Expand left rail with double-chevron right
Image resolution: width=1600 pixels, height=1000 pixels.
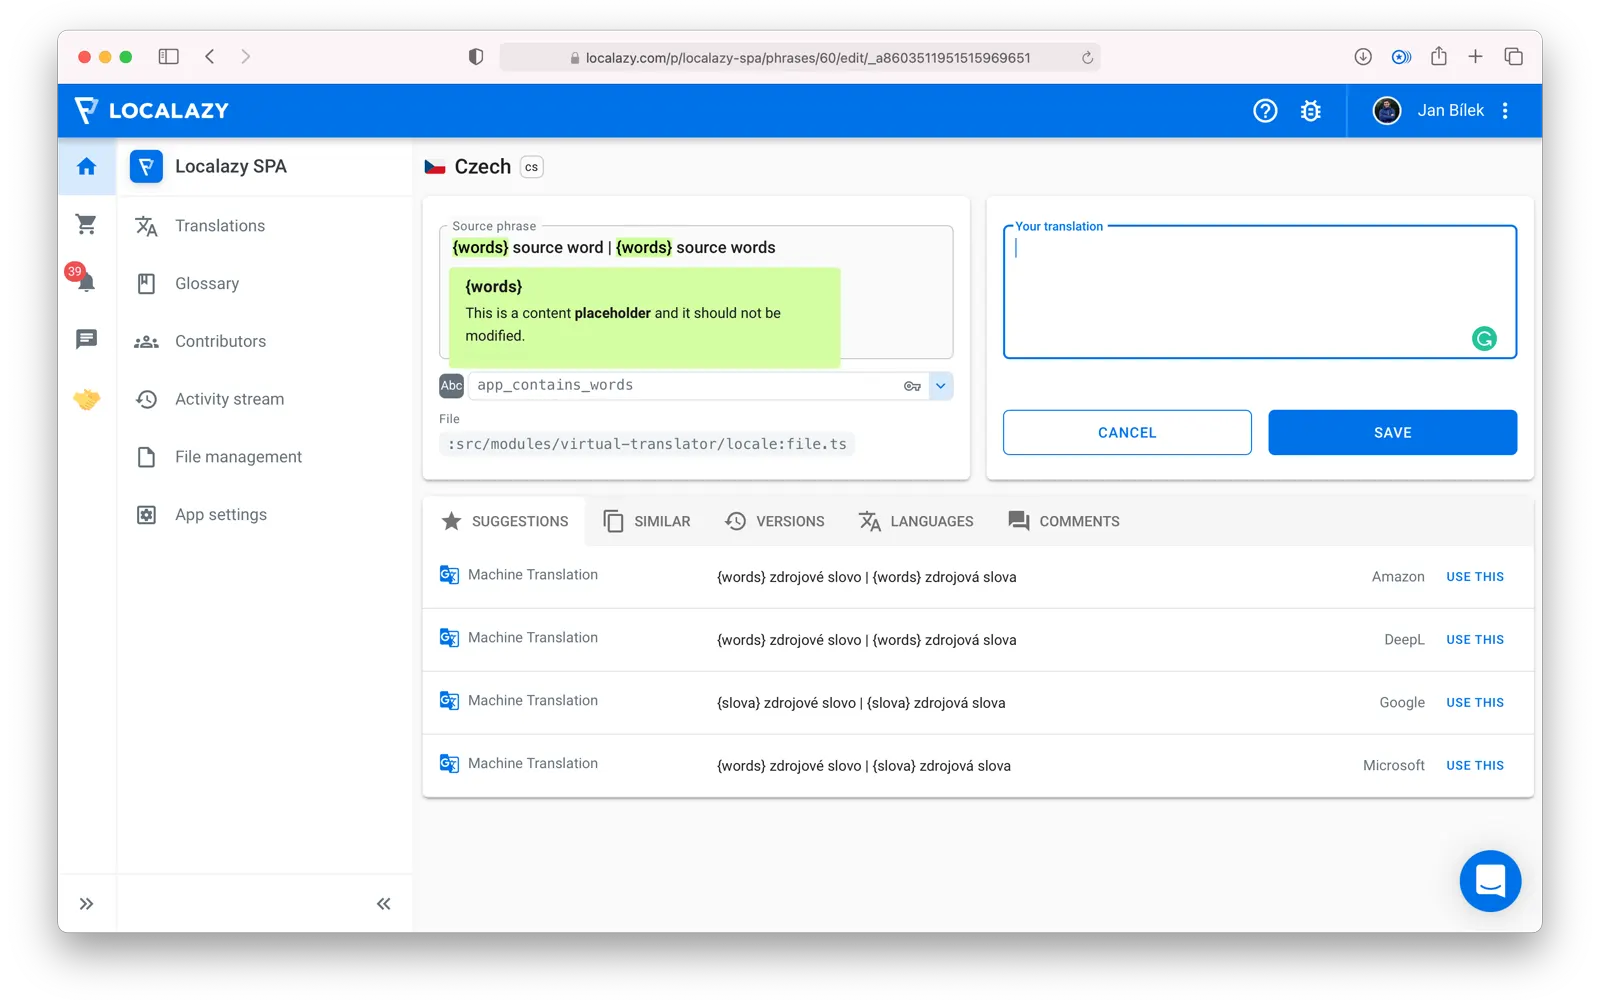[x=87, y=904]
